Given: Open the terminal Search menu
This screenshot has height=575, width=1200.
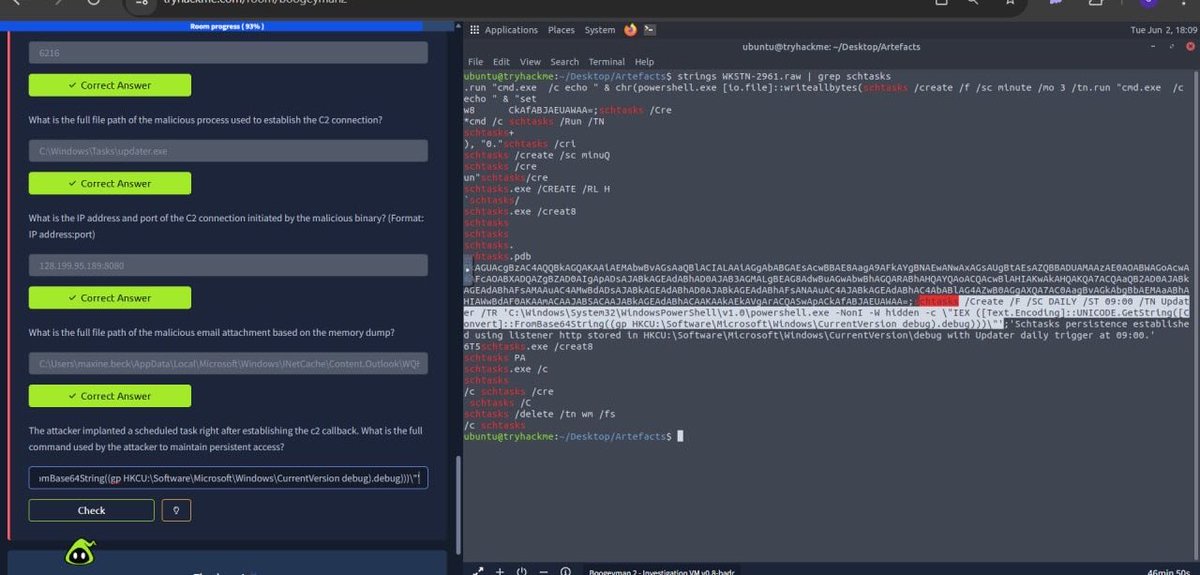Looking at the screenshot, I should [x=564, y=62].
